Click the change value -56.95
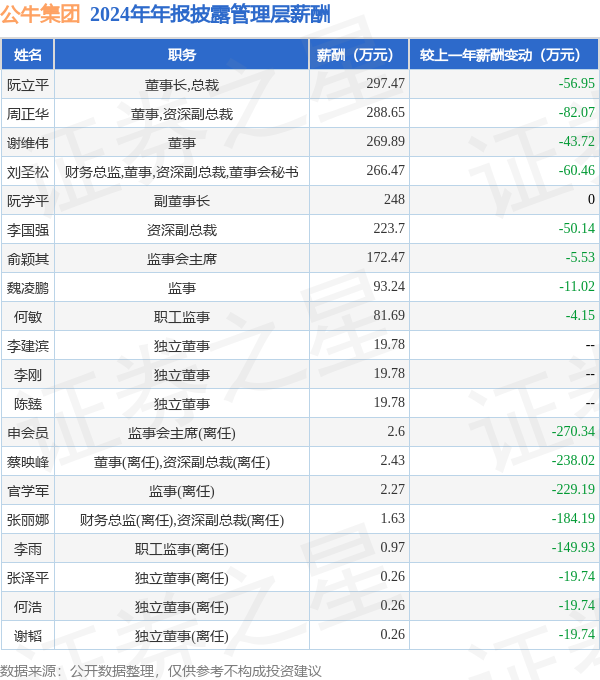The width and height of the screenshot is (600, 680). click(576, 83)
